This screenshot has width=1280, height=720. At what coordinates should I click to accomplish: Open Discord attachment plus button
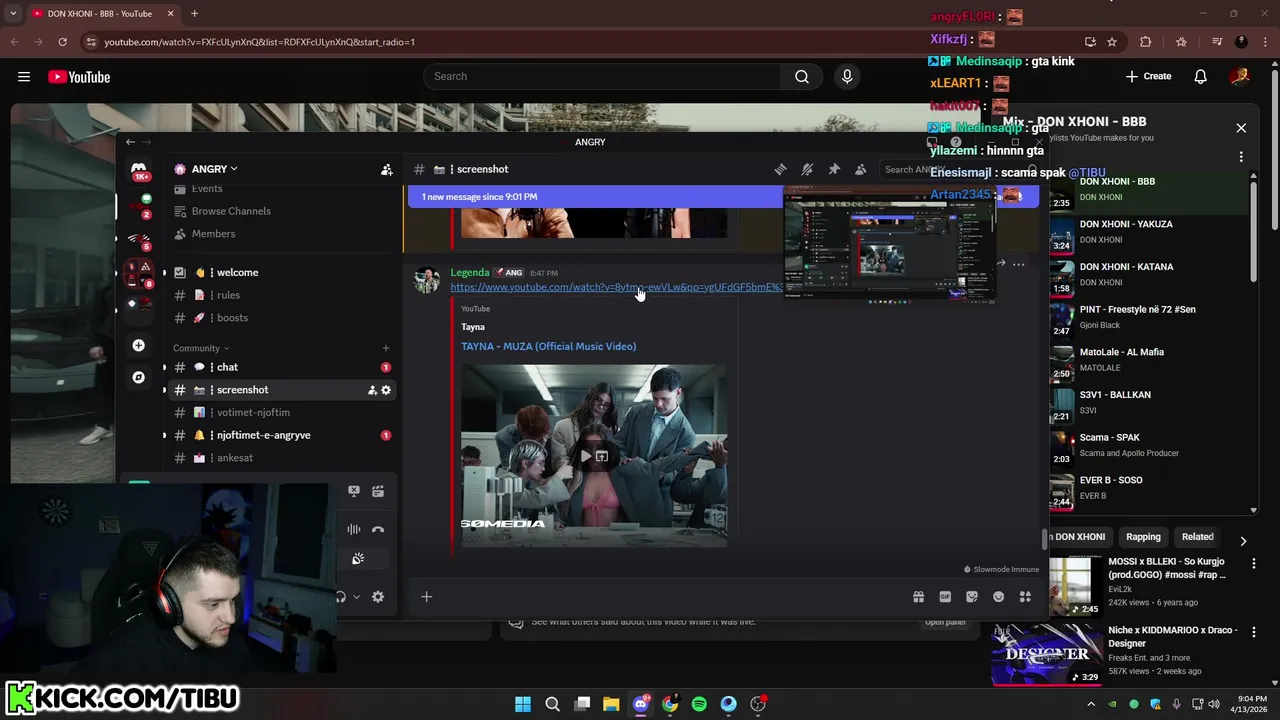pyautogui.click(x=426, y=597)
